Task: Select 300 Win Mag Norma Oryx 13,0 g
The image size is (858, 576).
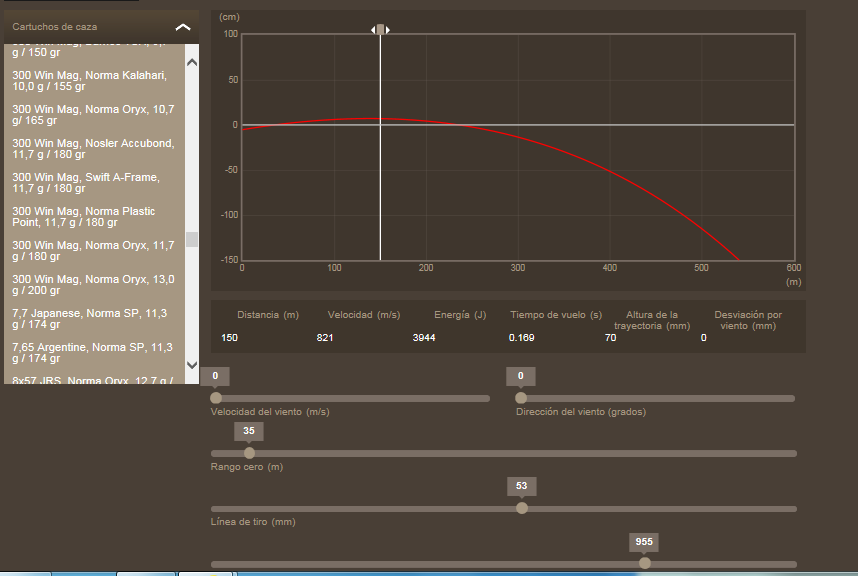Action: point(91,285)
